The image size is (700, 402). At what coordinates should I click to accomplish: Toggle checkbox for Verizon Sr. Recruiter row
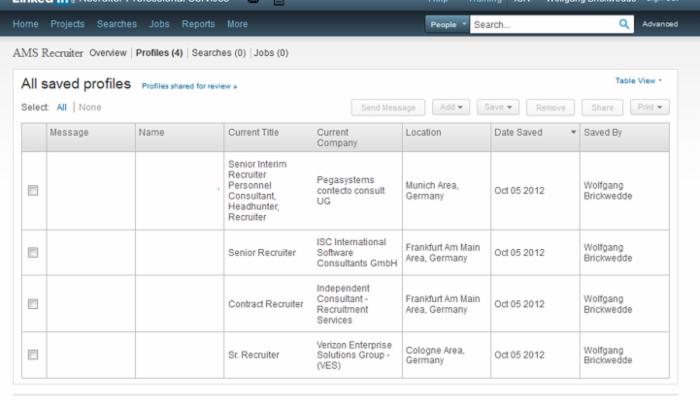tap(33, 354)
